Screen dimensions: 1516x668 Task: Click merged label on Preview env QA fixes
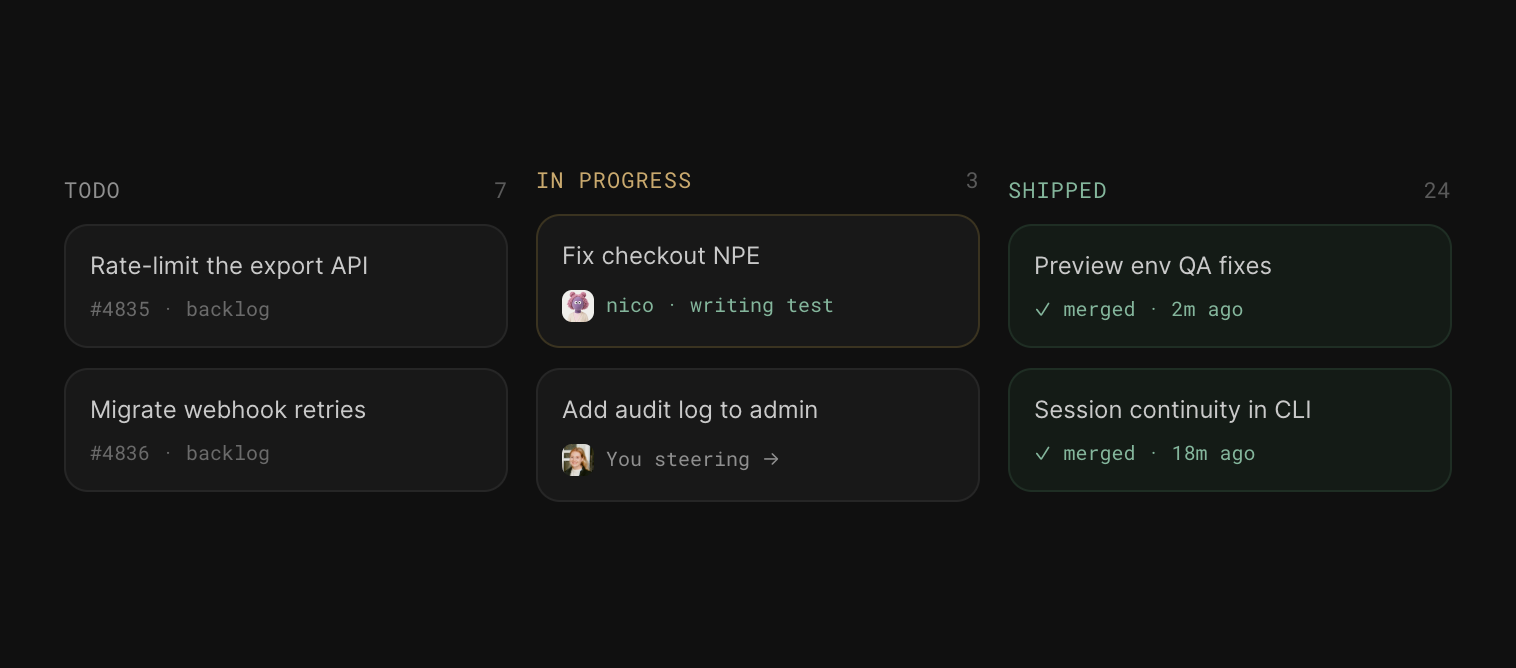[x=1099, y=310]
